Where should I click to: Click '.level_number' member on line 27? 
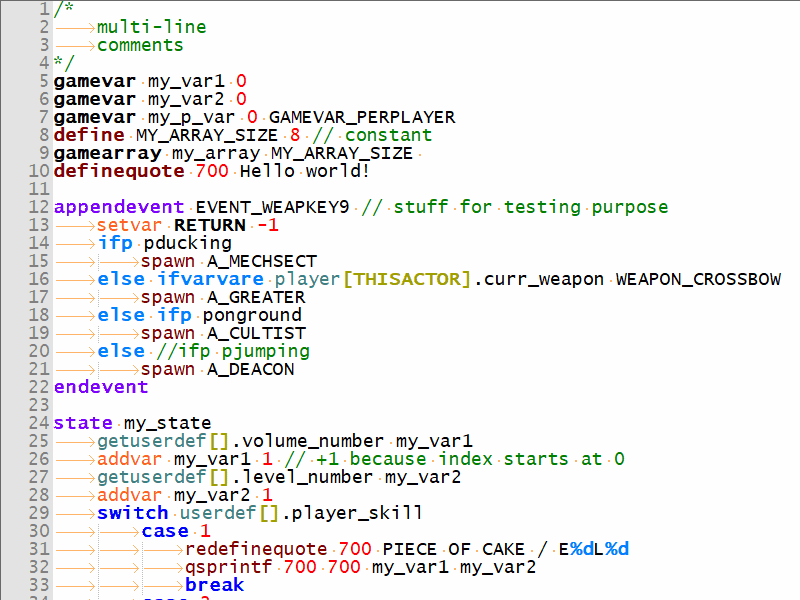click(302, 477)
